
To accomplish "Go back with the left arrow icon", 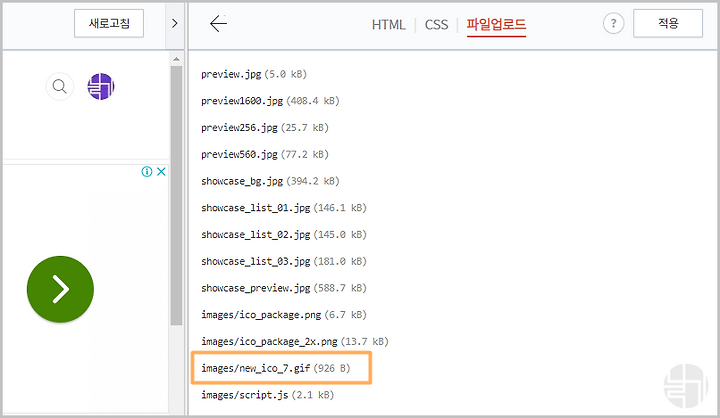I will 218,23.
